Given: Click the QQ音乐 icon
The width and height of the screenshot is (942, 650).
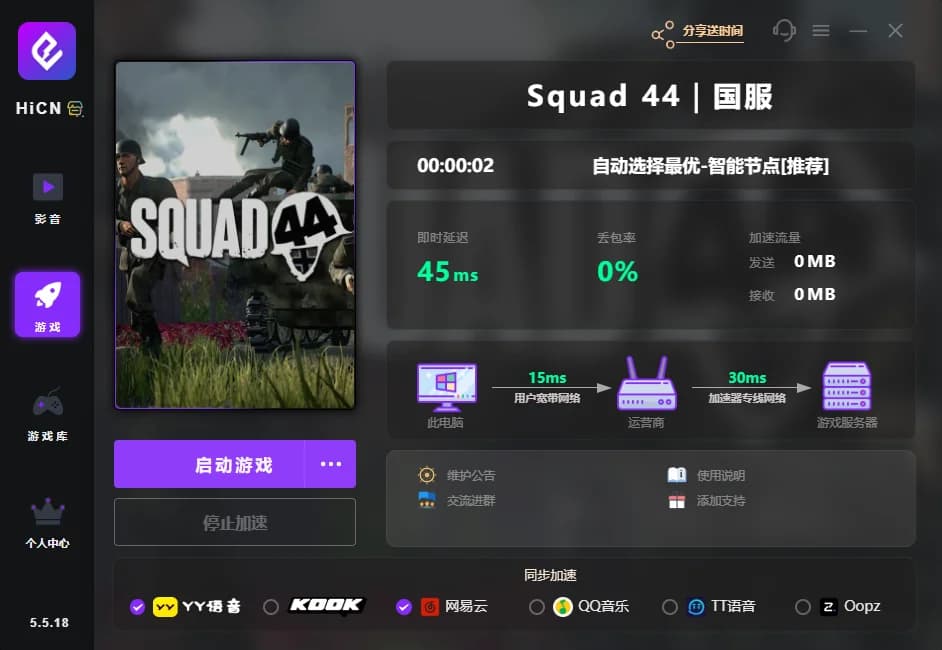Looking at the screenshot, I should pyautogui.click(x=562, y=607).
